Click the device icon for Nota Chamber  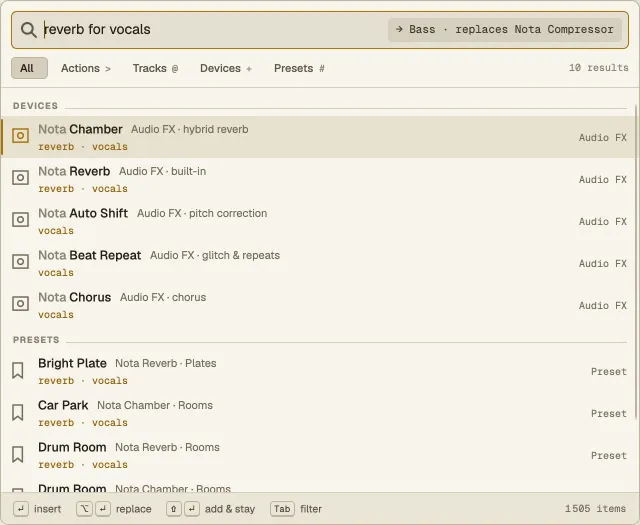[x=20, y=136]
